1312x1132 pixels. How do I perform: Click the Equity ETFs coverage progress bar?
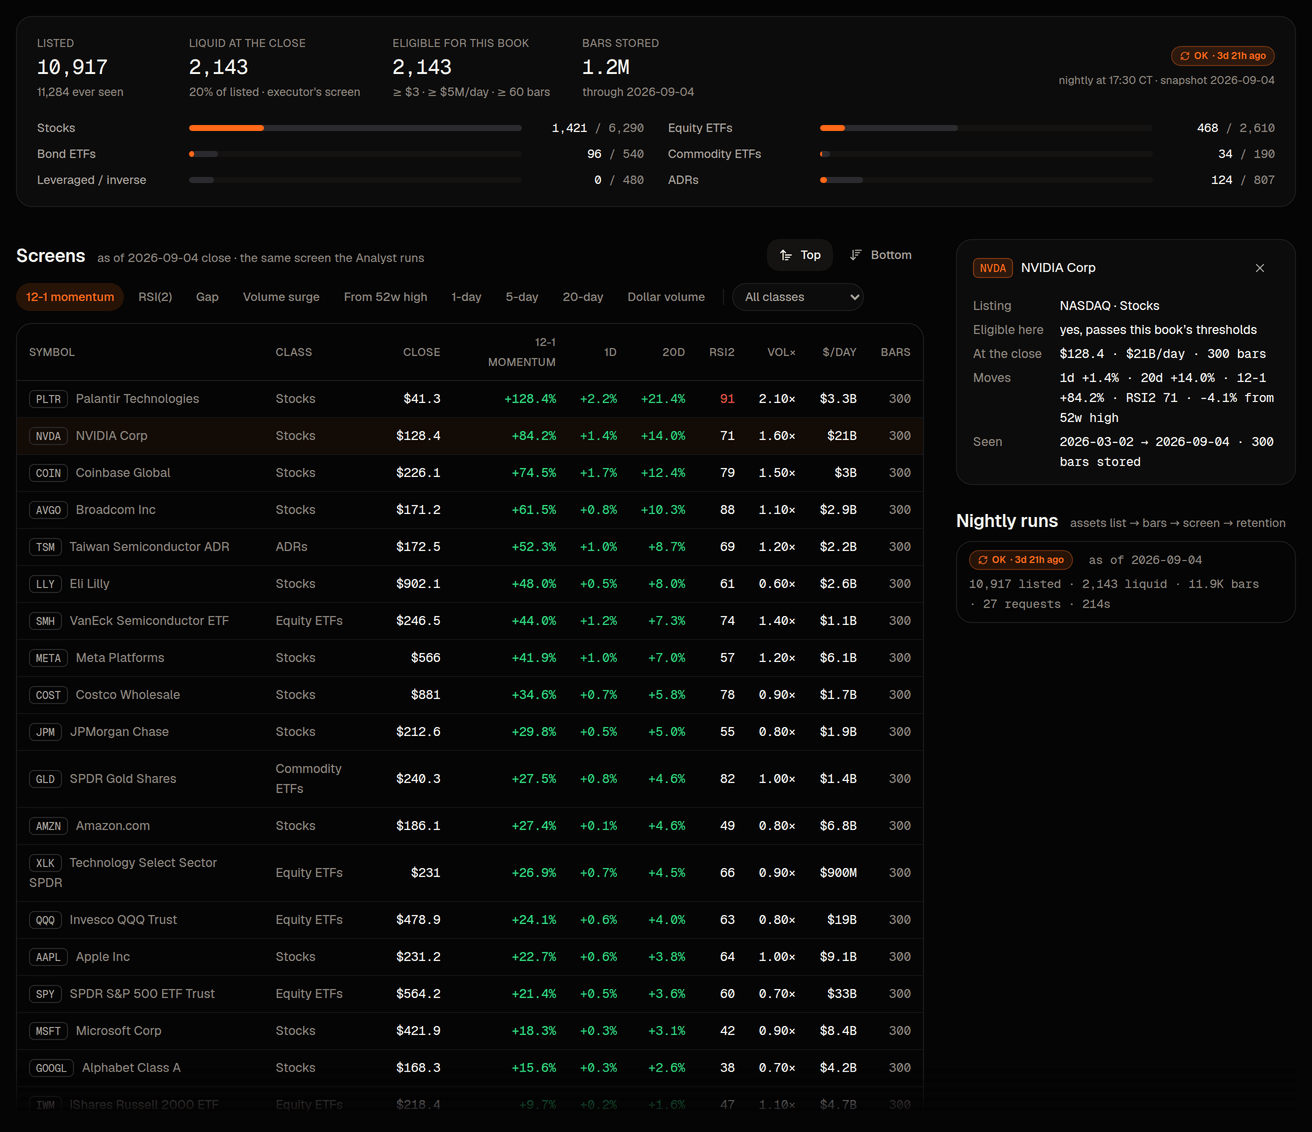(x=986, y=128)
